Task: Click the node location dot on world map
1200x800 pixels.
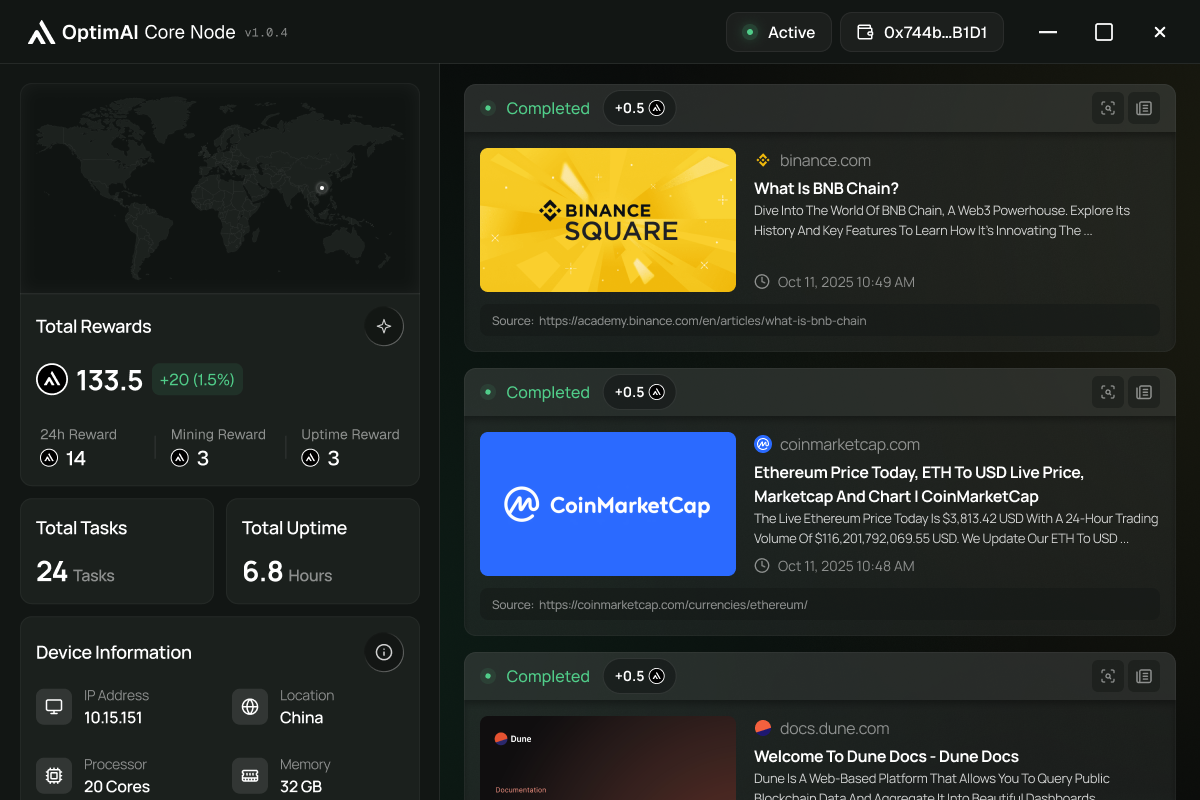Action: click(321, 187)
